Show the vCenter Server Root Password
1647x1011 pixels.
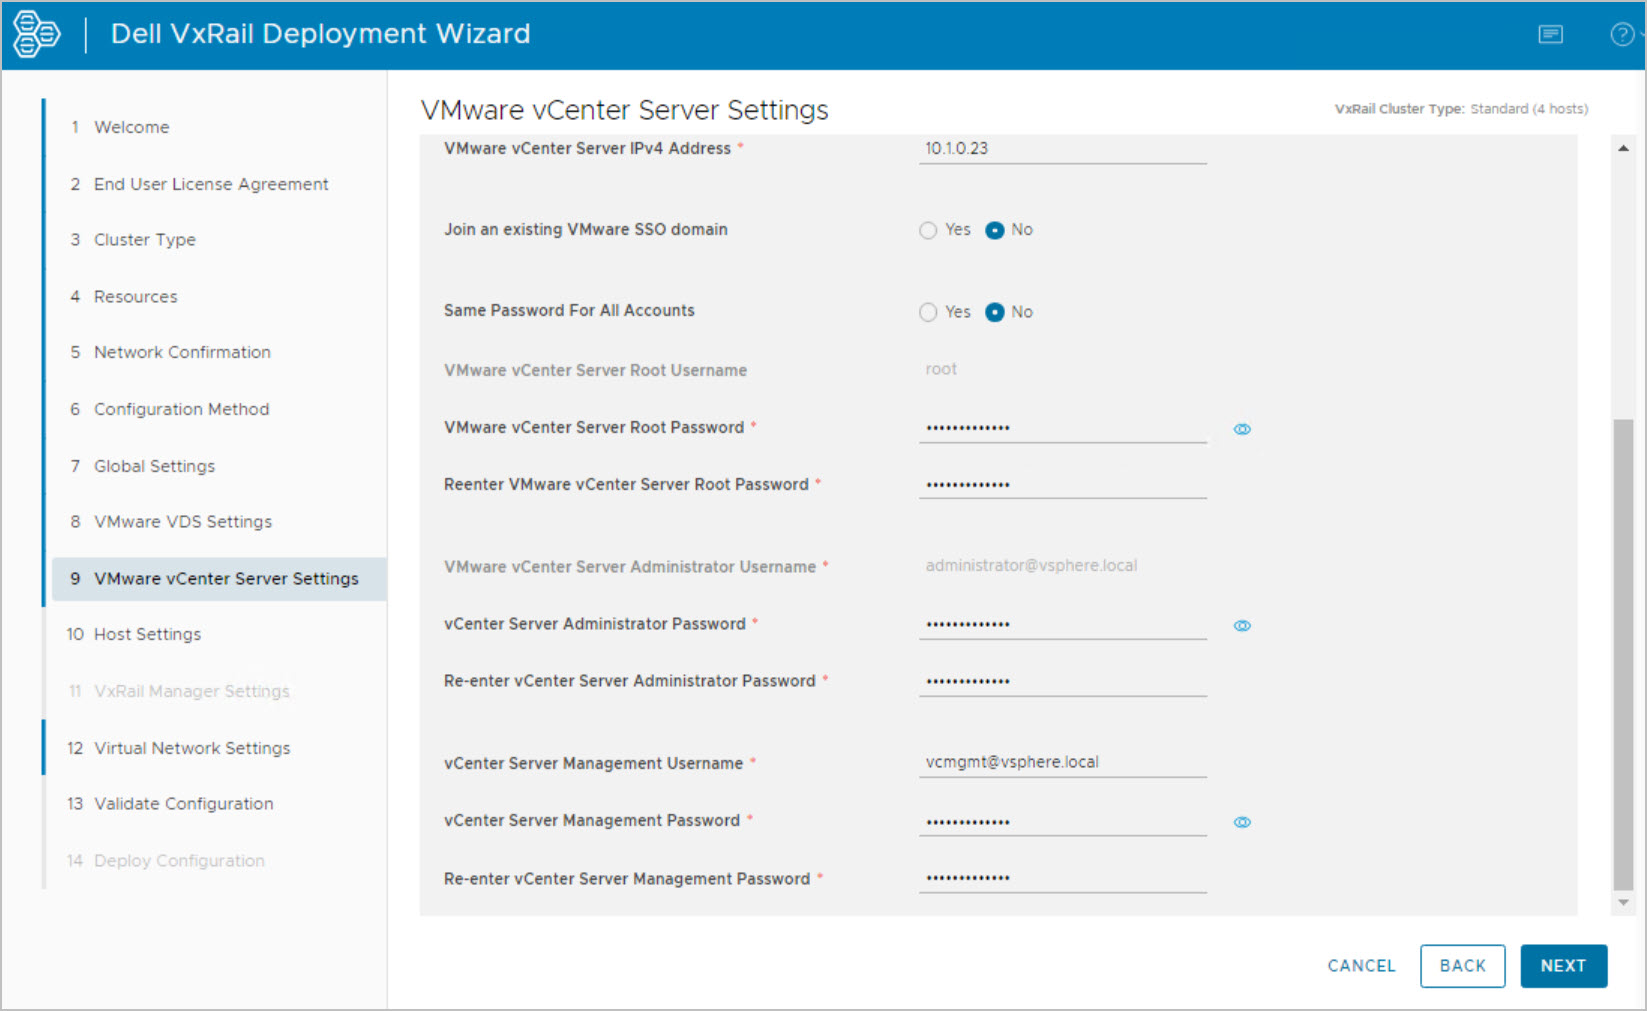coord(1242,429)
